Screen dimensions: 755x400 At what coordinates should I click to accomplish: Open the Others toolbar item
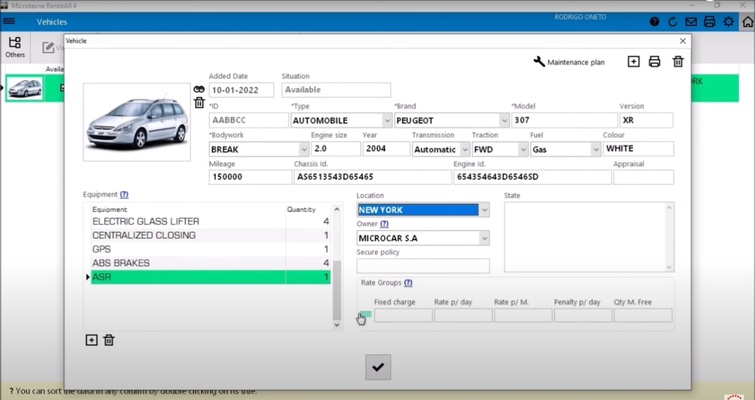15,47
